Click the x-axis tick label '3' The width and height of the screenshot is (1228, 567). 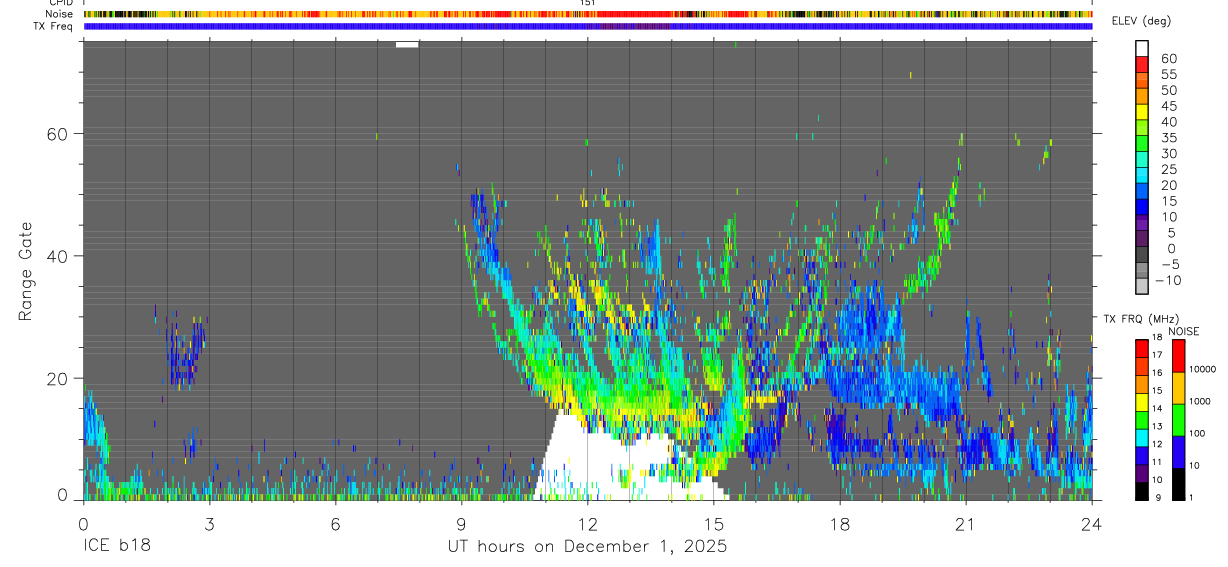(x=209, y=523)
